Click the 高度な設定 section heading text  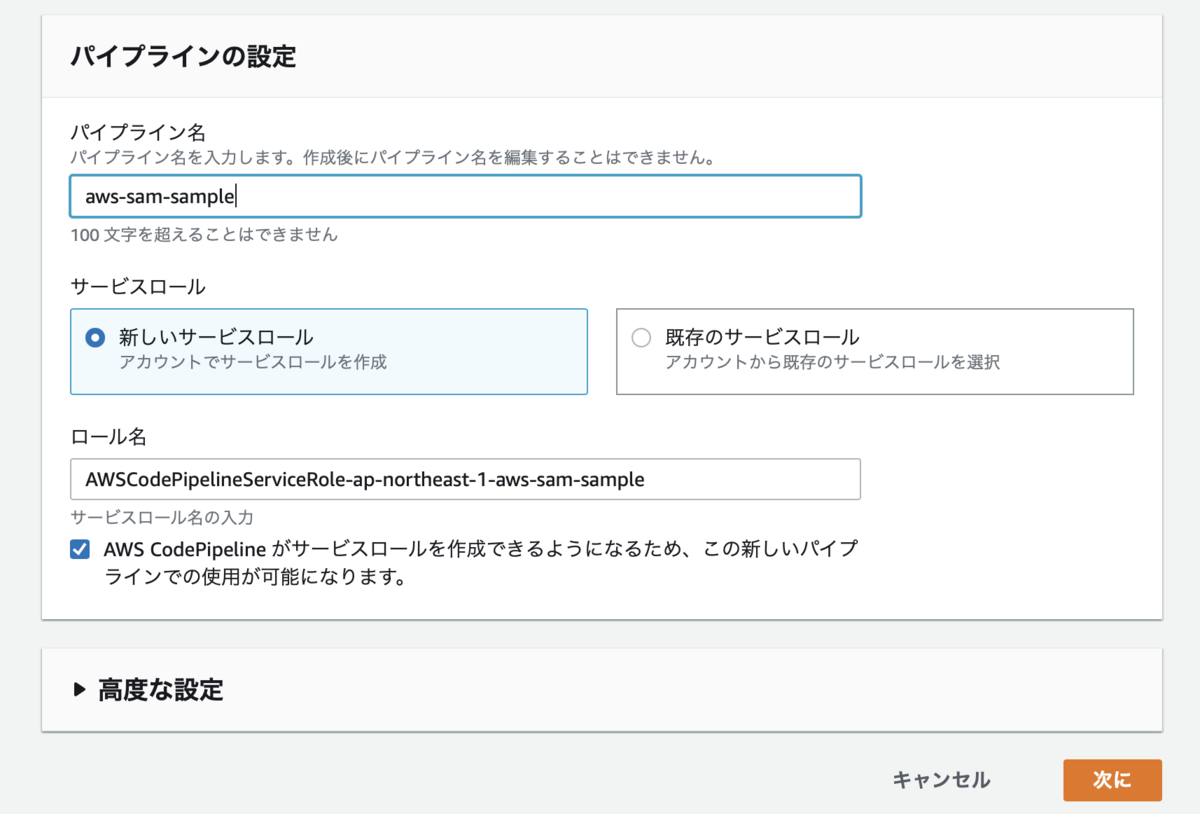click(160, 689)
